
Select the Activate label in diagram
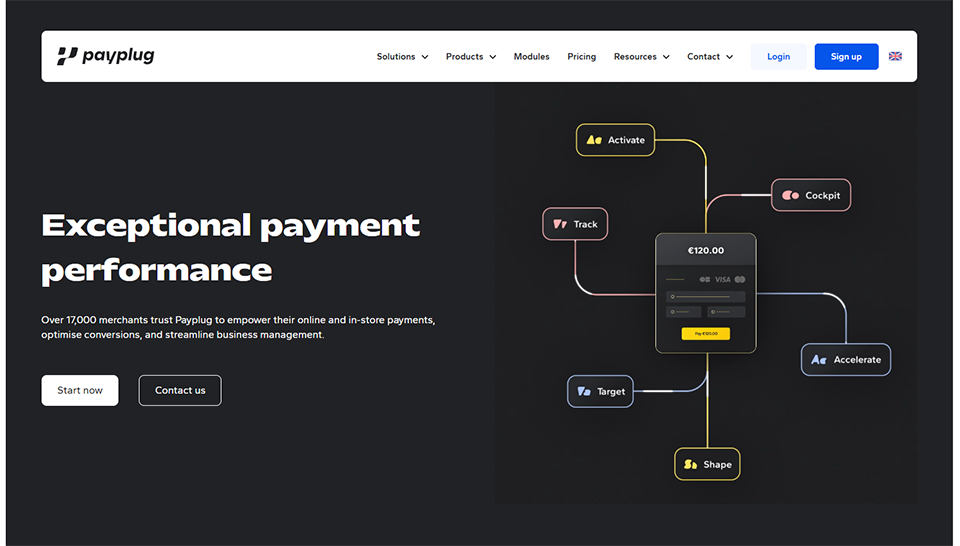pyautogui.click(x=626, y=140)
